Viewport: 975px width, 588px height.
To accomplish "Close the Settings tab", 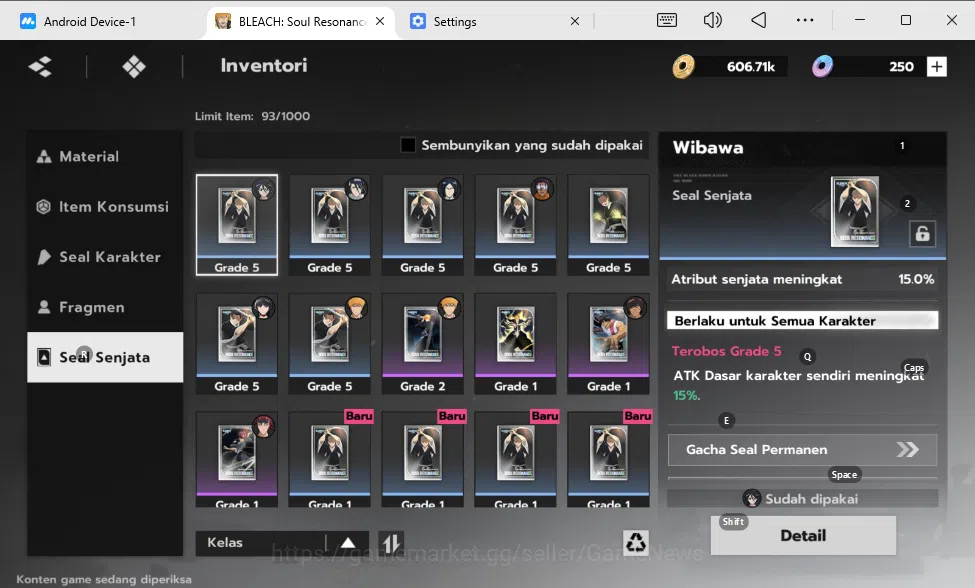I will click(575, 21).
